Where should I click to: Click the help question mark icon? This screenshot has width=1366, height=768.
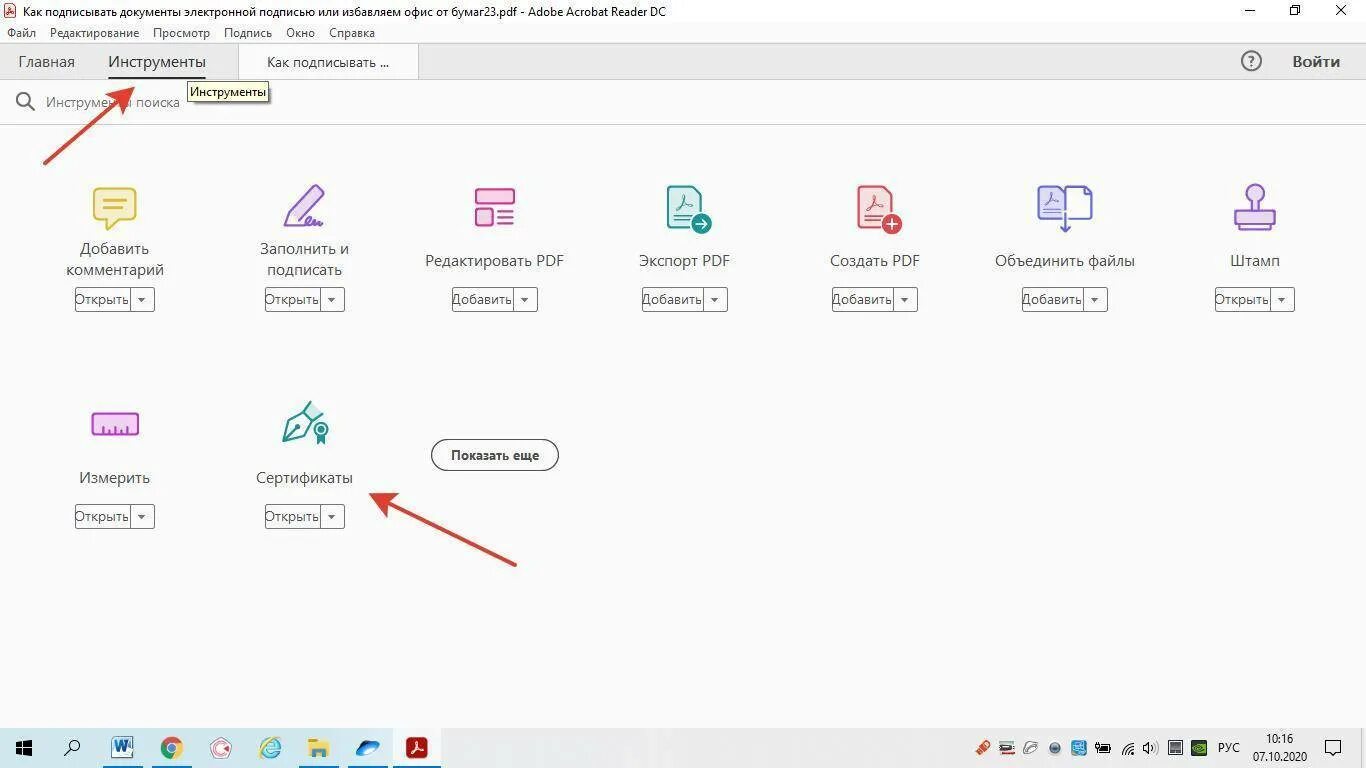pos(1251,61)
